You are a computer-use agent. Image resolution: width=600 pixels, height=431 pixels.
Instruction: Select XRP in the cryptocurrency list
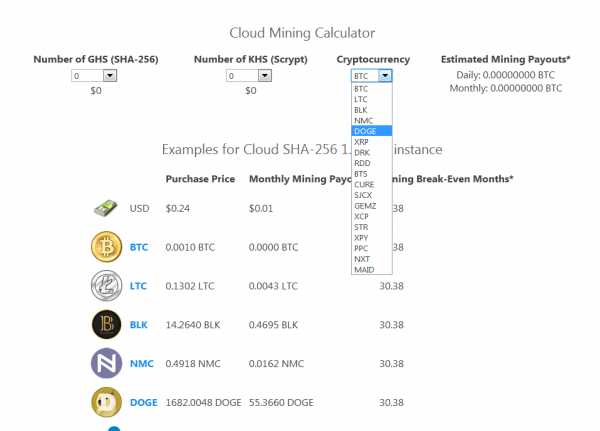pos(372,142)
